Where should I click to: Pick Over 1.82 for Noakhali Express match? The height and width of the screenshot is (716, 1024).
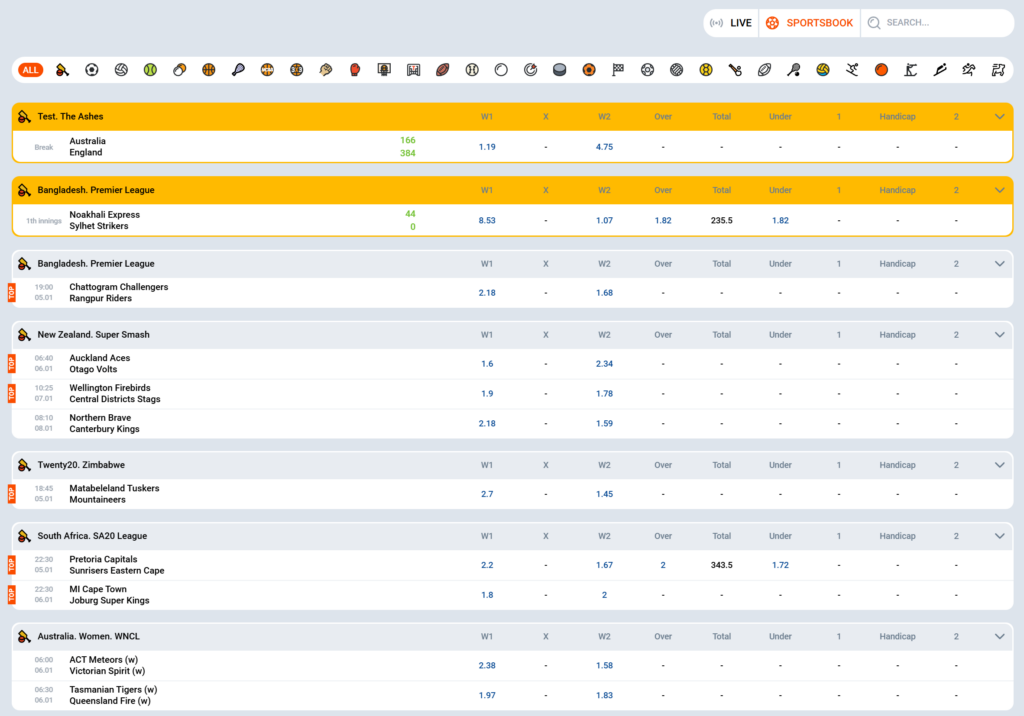662,220
